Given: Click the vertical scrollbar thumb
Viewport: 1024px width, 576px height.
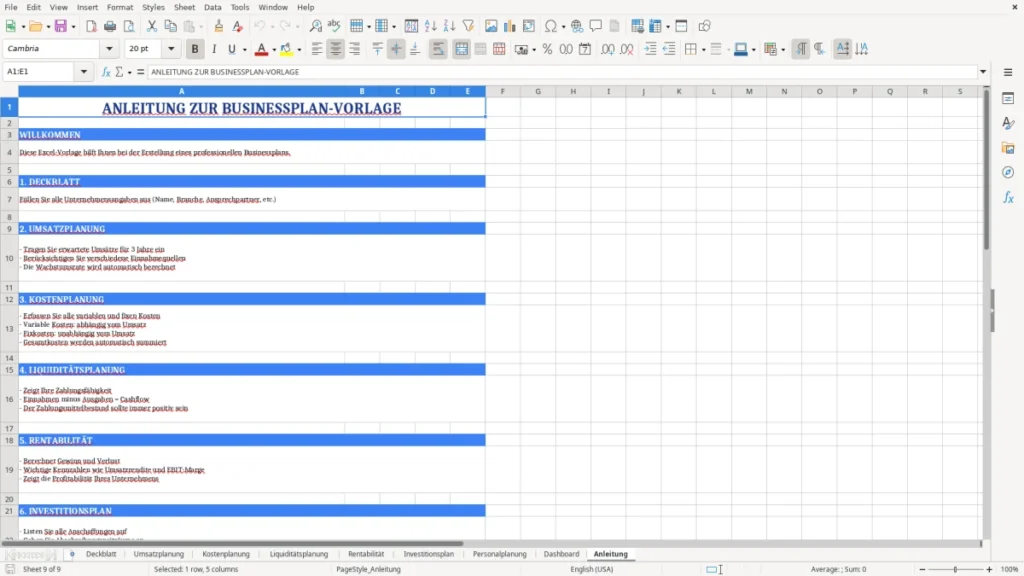Looking at the screenshot, I should [x=986, y=170].
